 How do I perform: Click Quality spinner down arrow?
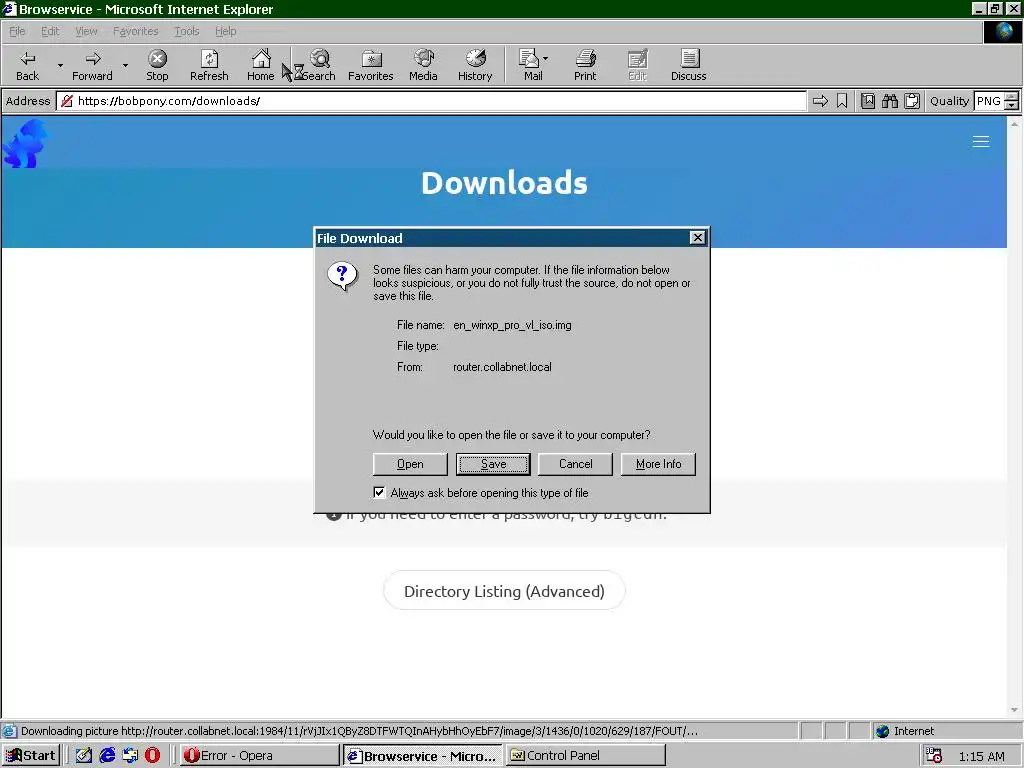point(1012,105)
